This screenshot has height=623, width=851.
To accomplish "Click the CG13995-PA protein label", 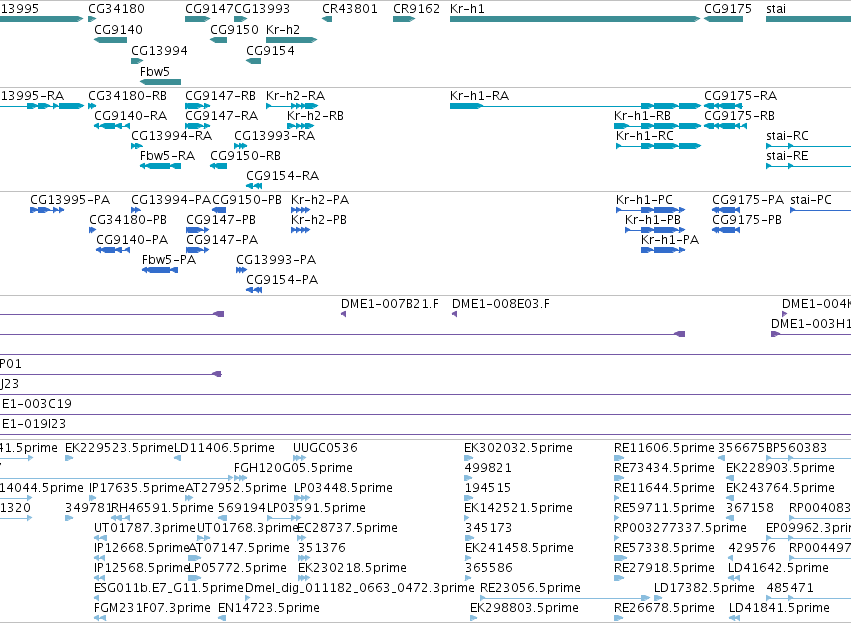I will pos(70,200).
